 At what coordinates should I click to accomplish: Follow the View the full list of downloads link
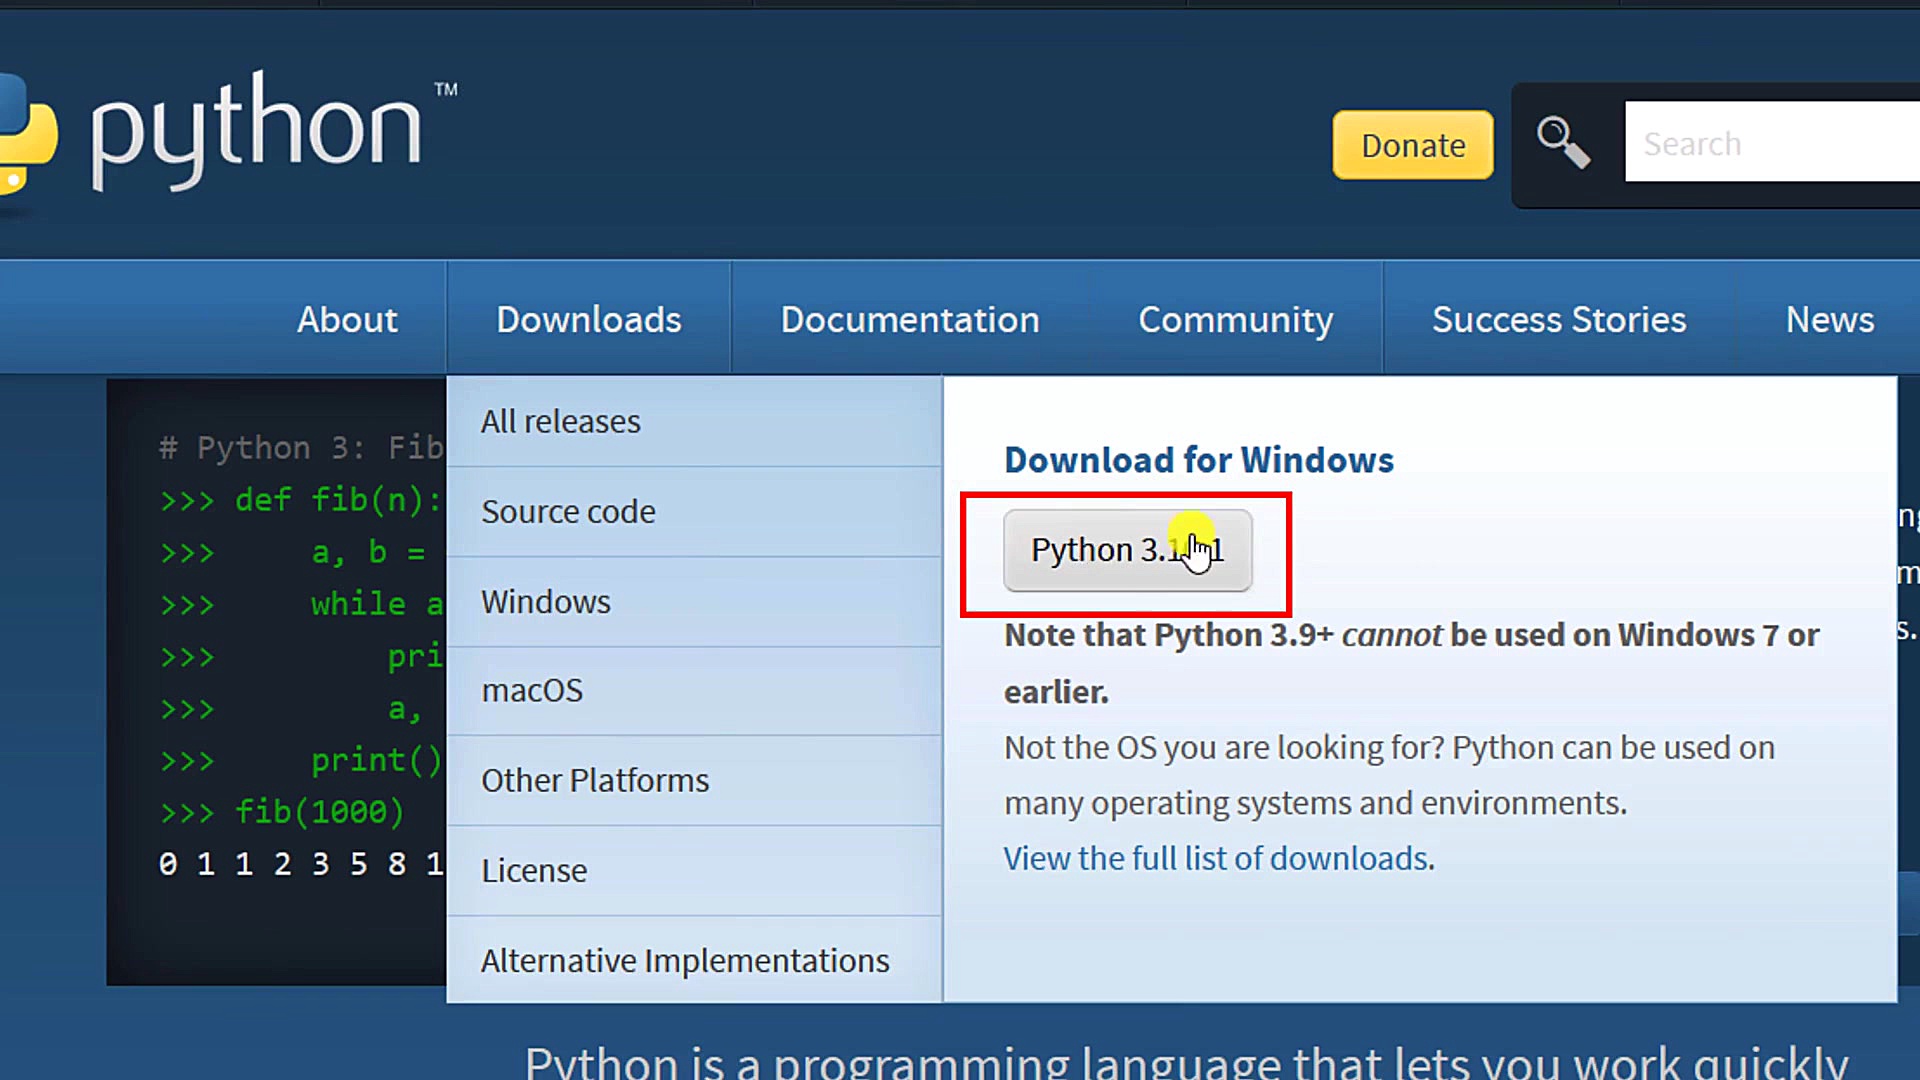pos(1216,858)
